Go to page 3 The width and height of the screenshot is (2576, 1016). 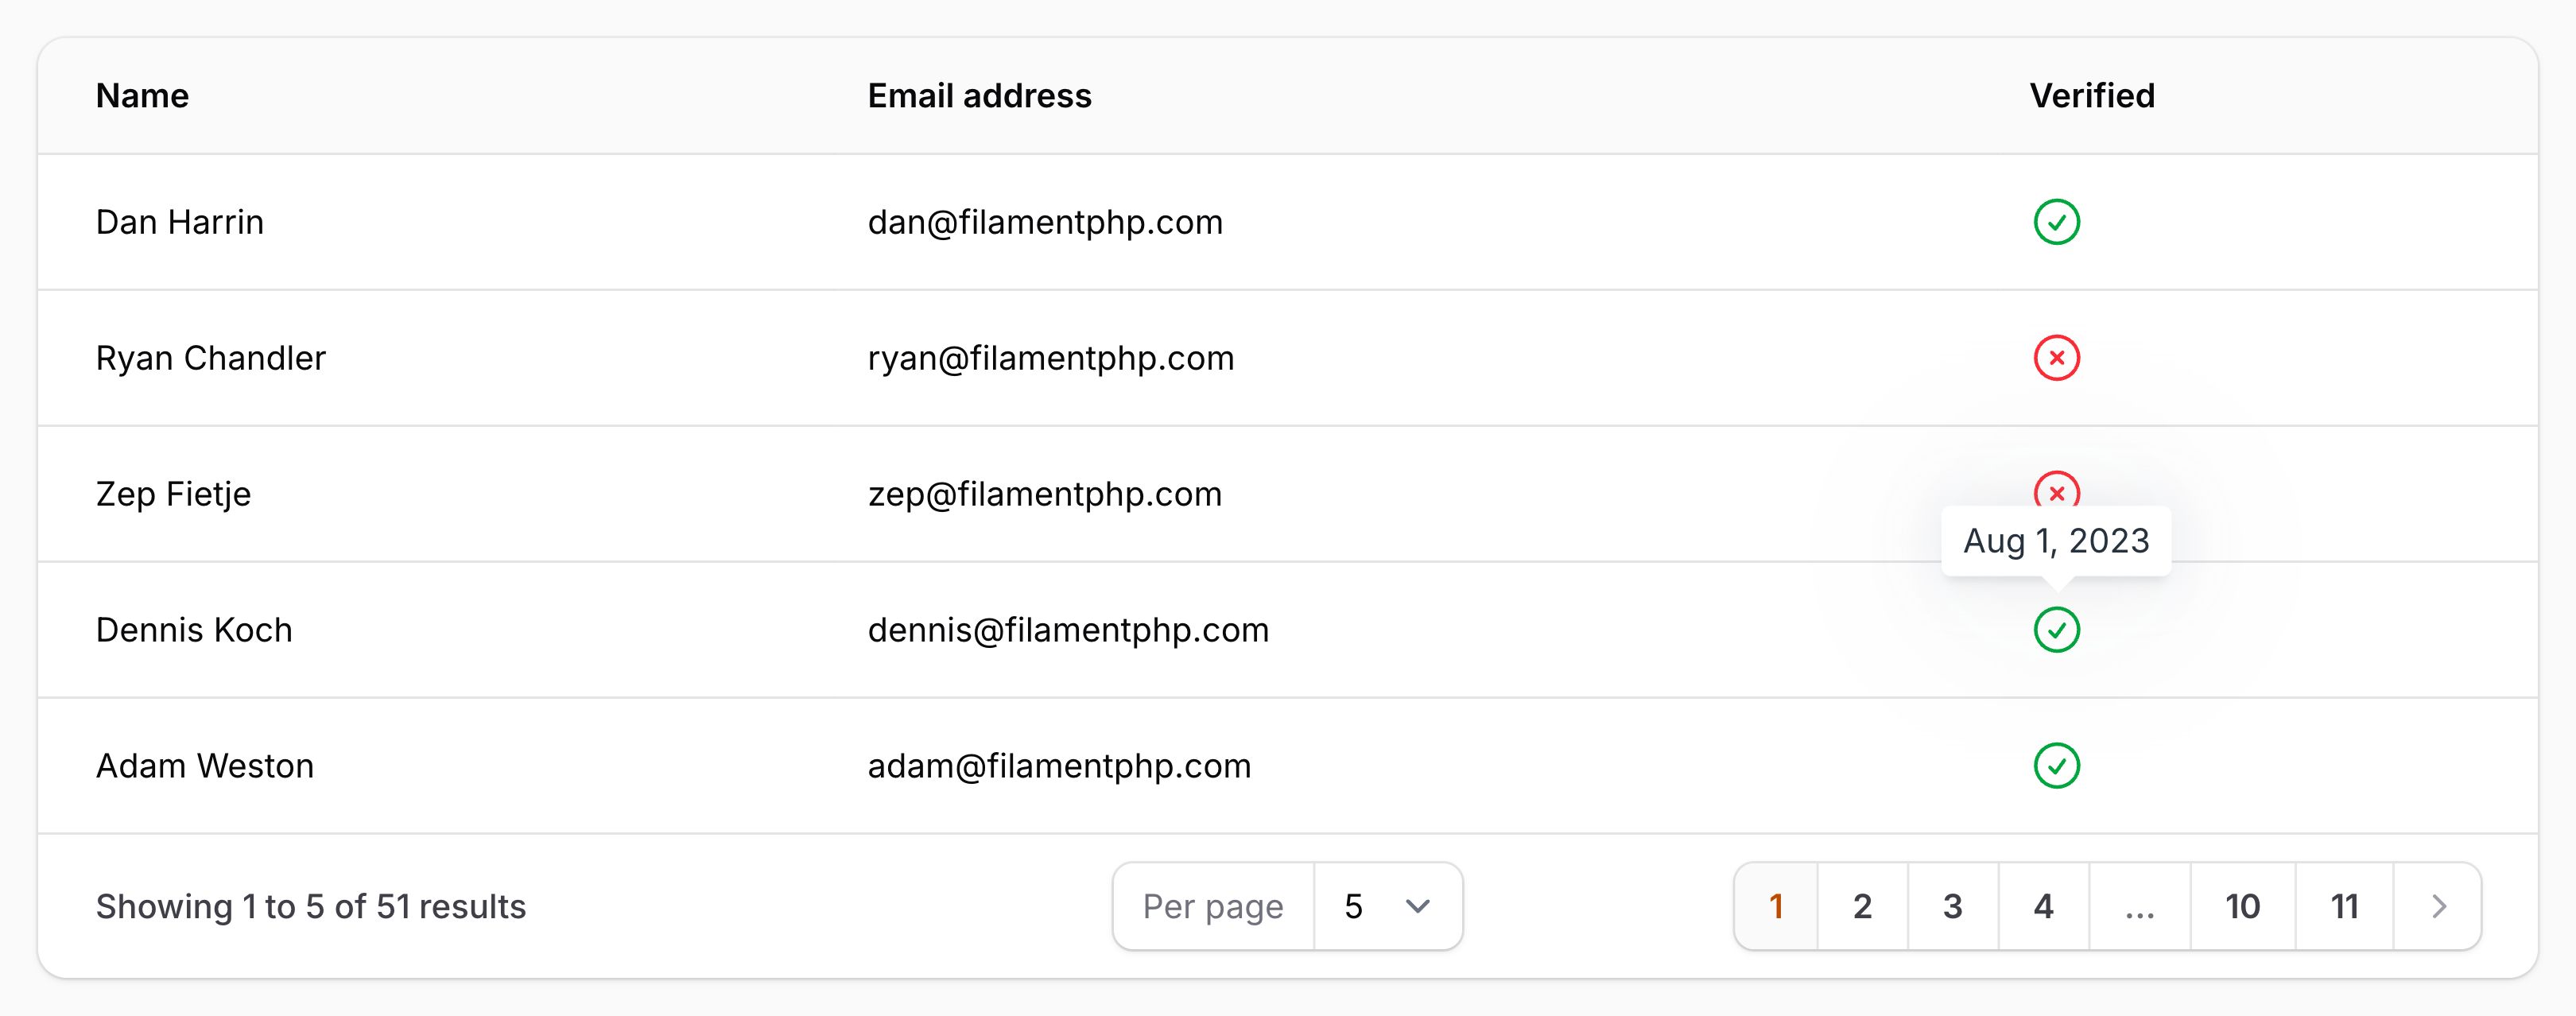(x=1953, y=906)
